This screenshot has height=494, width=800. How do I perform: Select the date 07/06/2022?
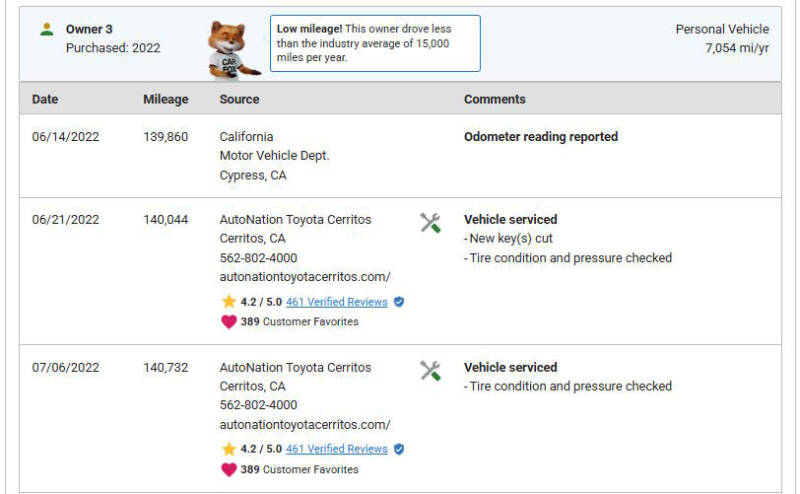[65, 367]
